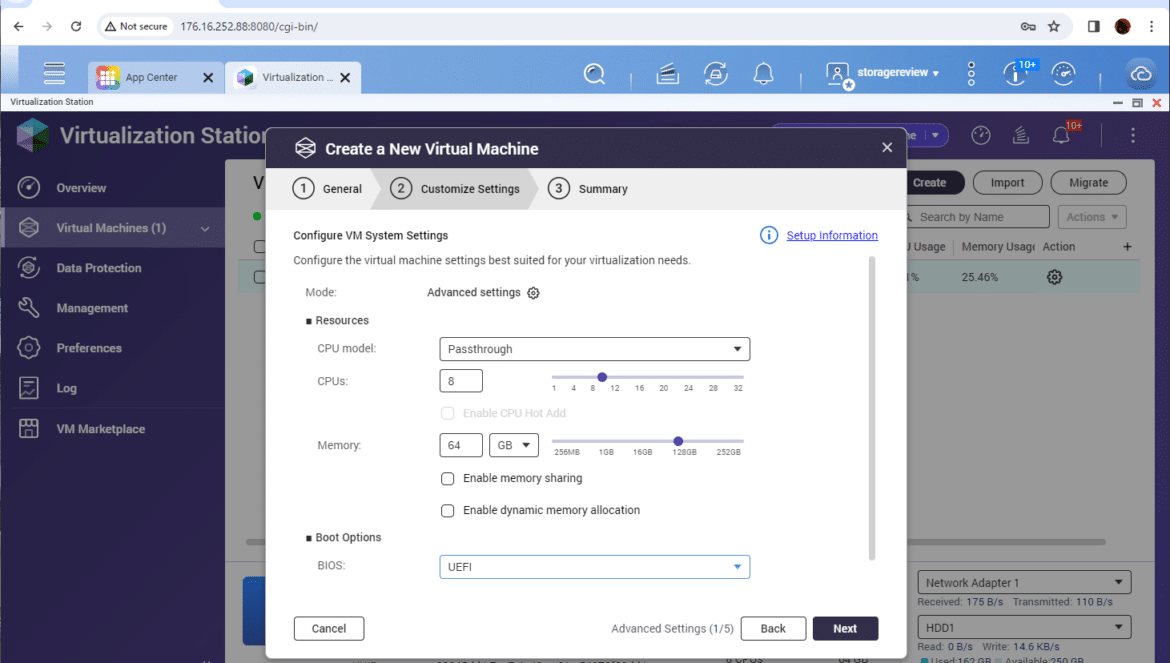Open the QTS dashboard gauge icon

pyautogui.click(x=1063, y=73)
